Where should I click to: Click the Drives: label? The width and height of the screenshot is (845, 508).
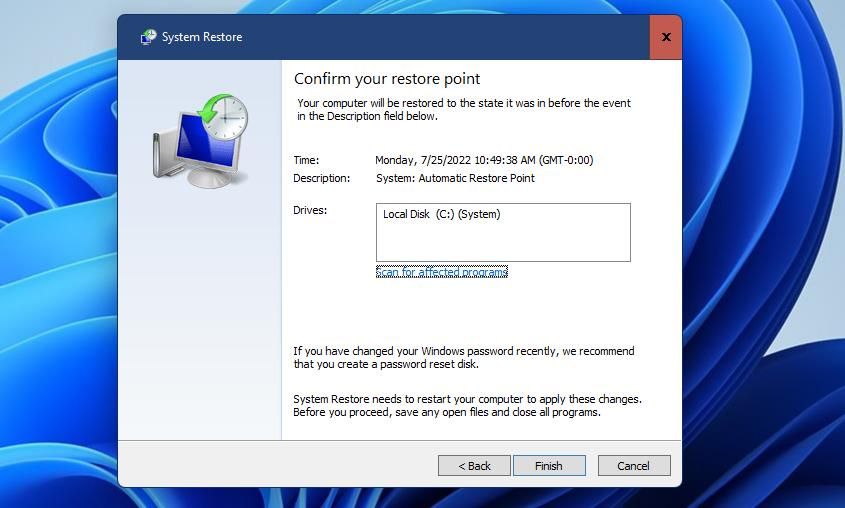[x=310, y=210]
